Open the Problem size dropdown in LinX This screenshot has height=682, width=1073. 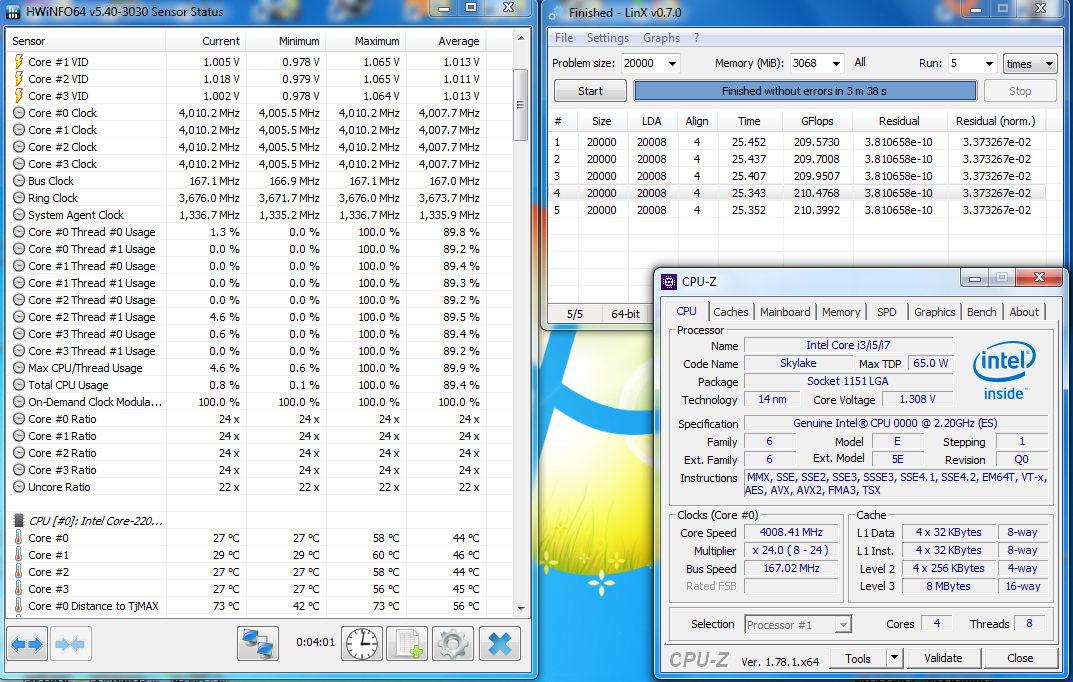[673, 64]
